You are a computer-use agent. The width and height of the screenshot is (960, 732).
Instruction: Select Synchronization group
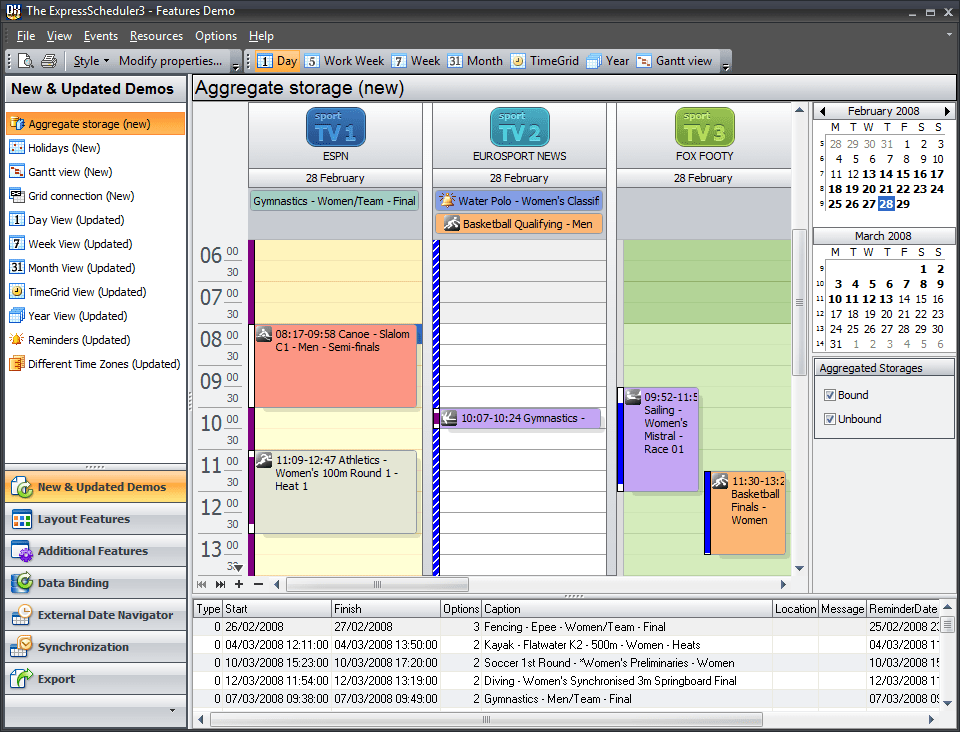(x=96, y=647)
